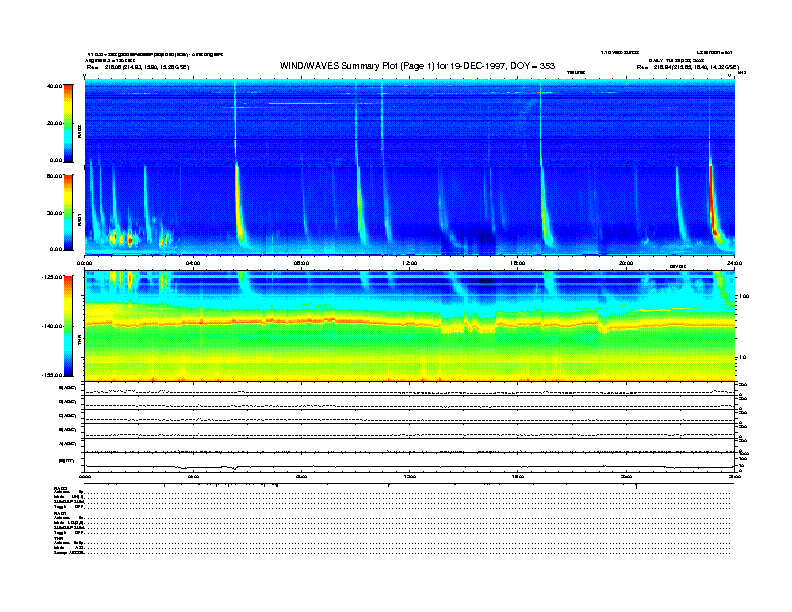
Task: Click 04:00 tick label below RAD1 spectrogram
Action: tap(193, 263)
